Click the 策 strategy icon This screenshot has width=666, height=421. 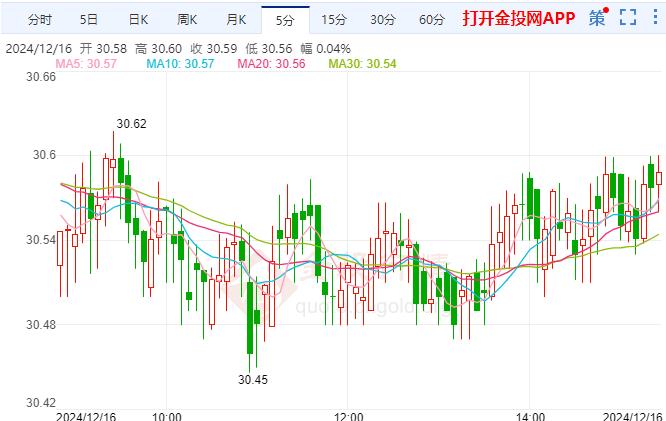tap(598, 17)
